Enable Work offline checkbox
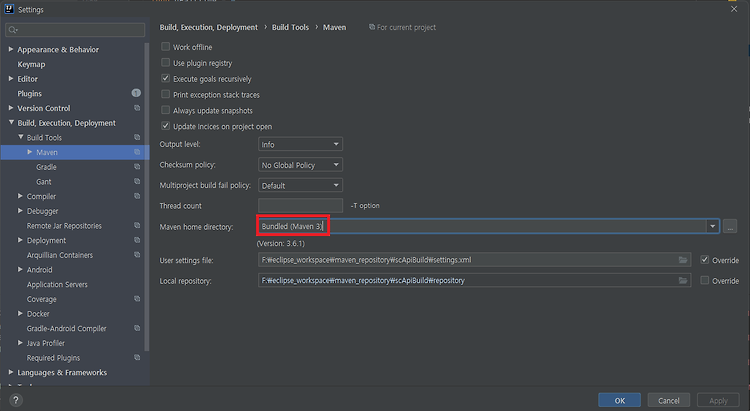The height and width of the screenshot is (411, 750). point(165,47)
